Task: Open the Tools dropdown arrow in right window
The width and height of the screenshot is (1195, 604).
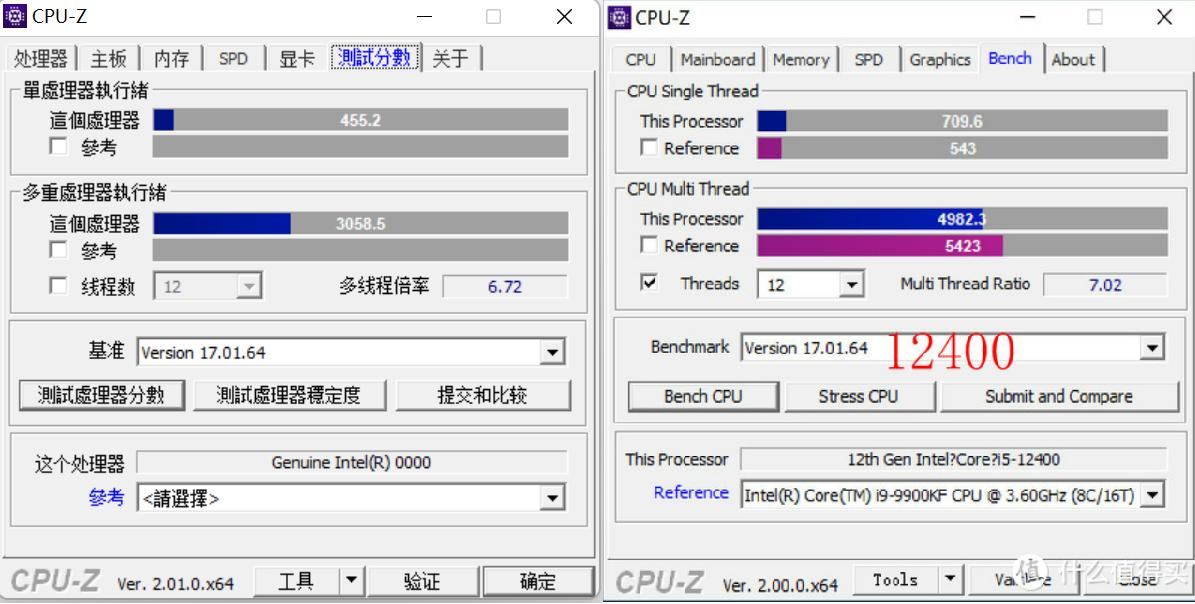Action: pyautogui.click(x=951, y=579)
